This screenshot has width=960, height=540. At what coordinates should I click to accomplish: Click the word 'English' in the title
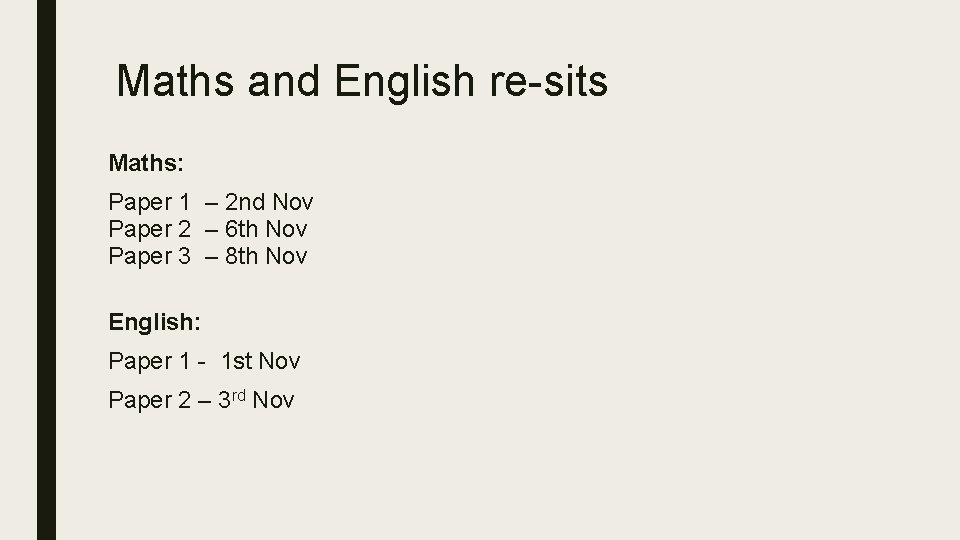point(404,83)
